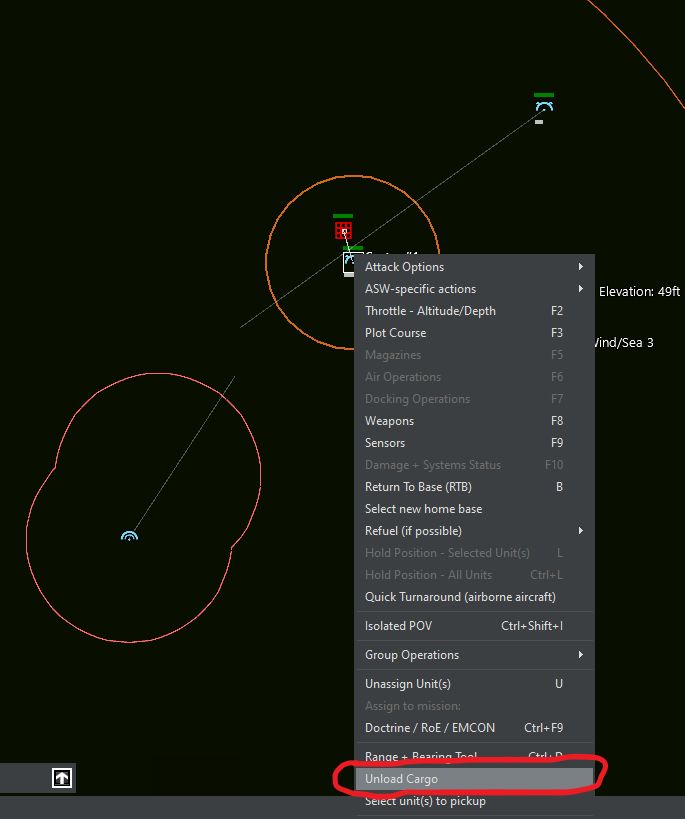Select the red grid facility unit icon
This screenshot has width=685, height=819.
coord(343,230)
